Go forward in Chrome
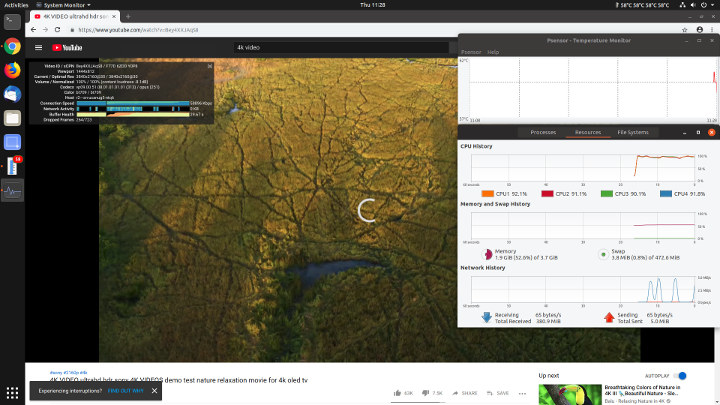This screenshot has width=720, height=405. click(45, 29)
